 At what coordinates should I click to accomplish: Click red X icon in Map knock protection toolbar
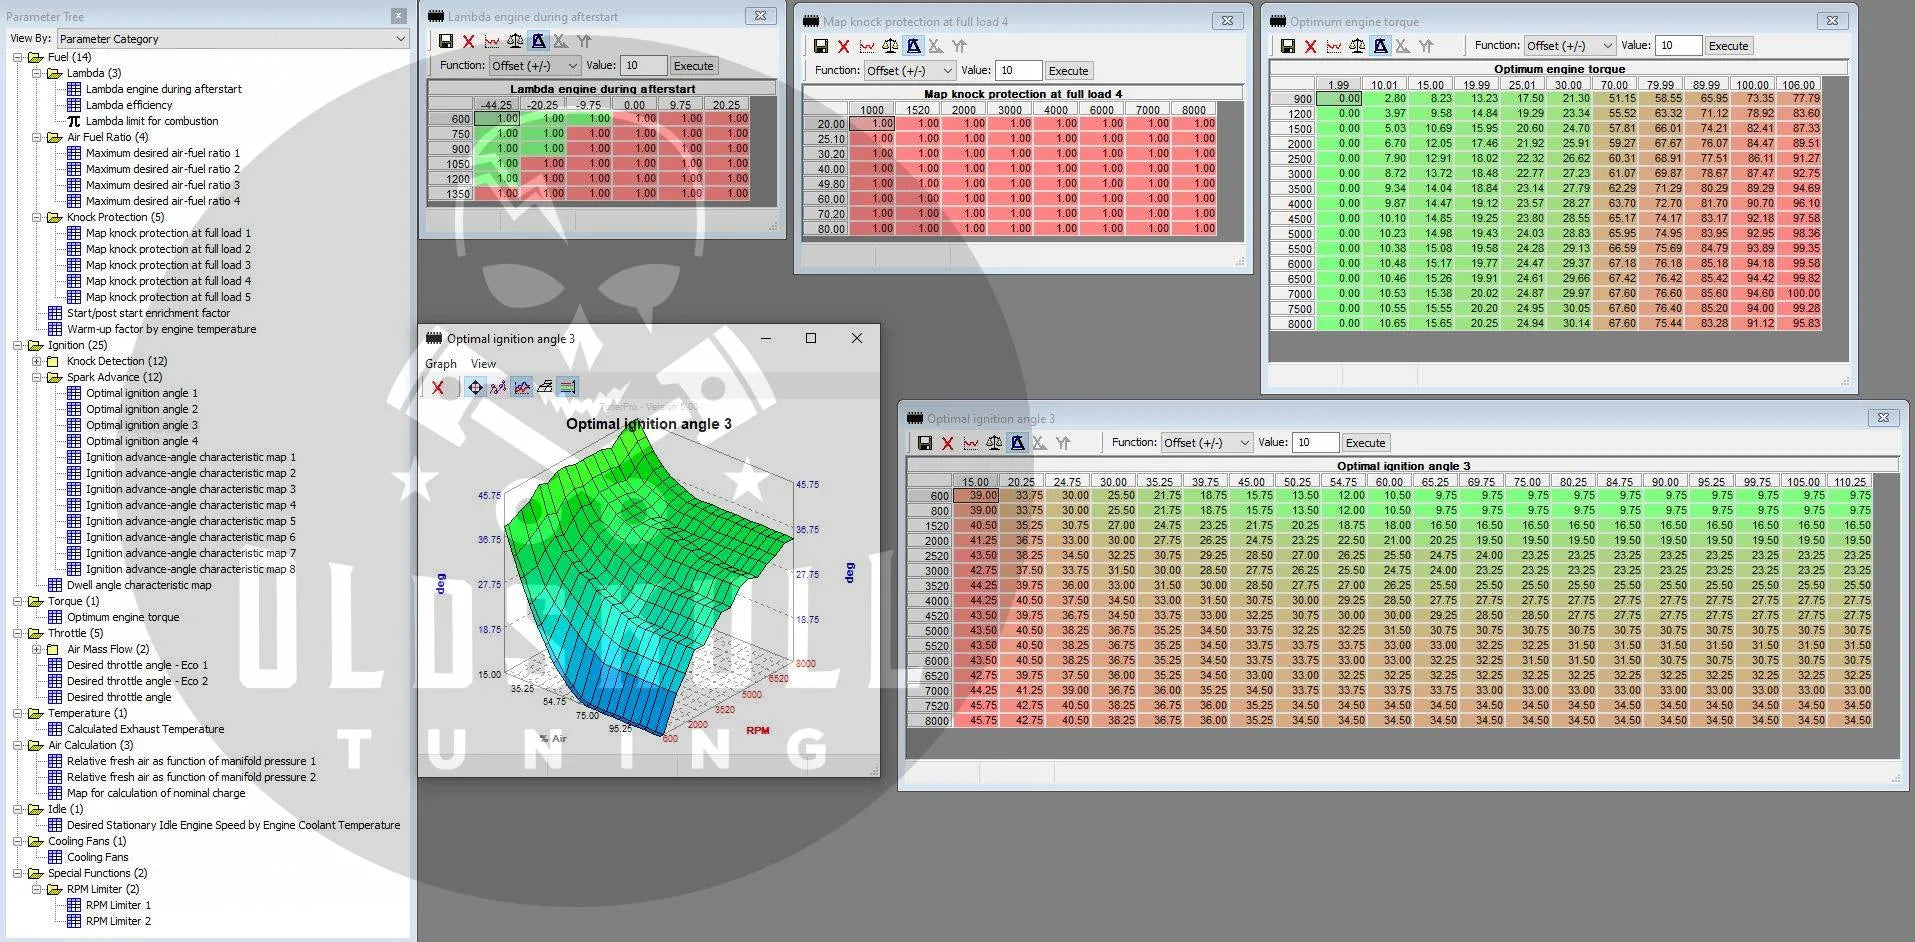(x=843, y=46)
